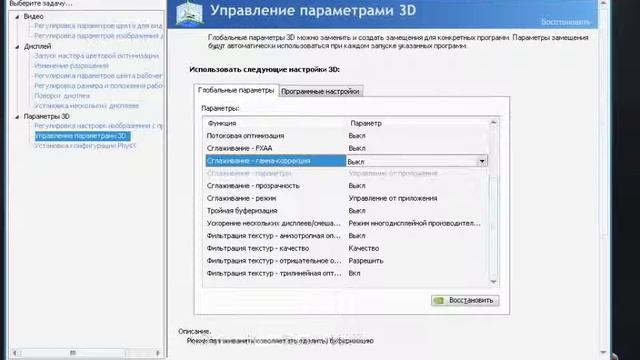This screenshot has height=360, width=640.
Task: Open Изменение разрешения in the tree
Action: tap(71, 66)
